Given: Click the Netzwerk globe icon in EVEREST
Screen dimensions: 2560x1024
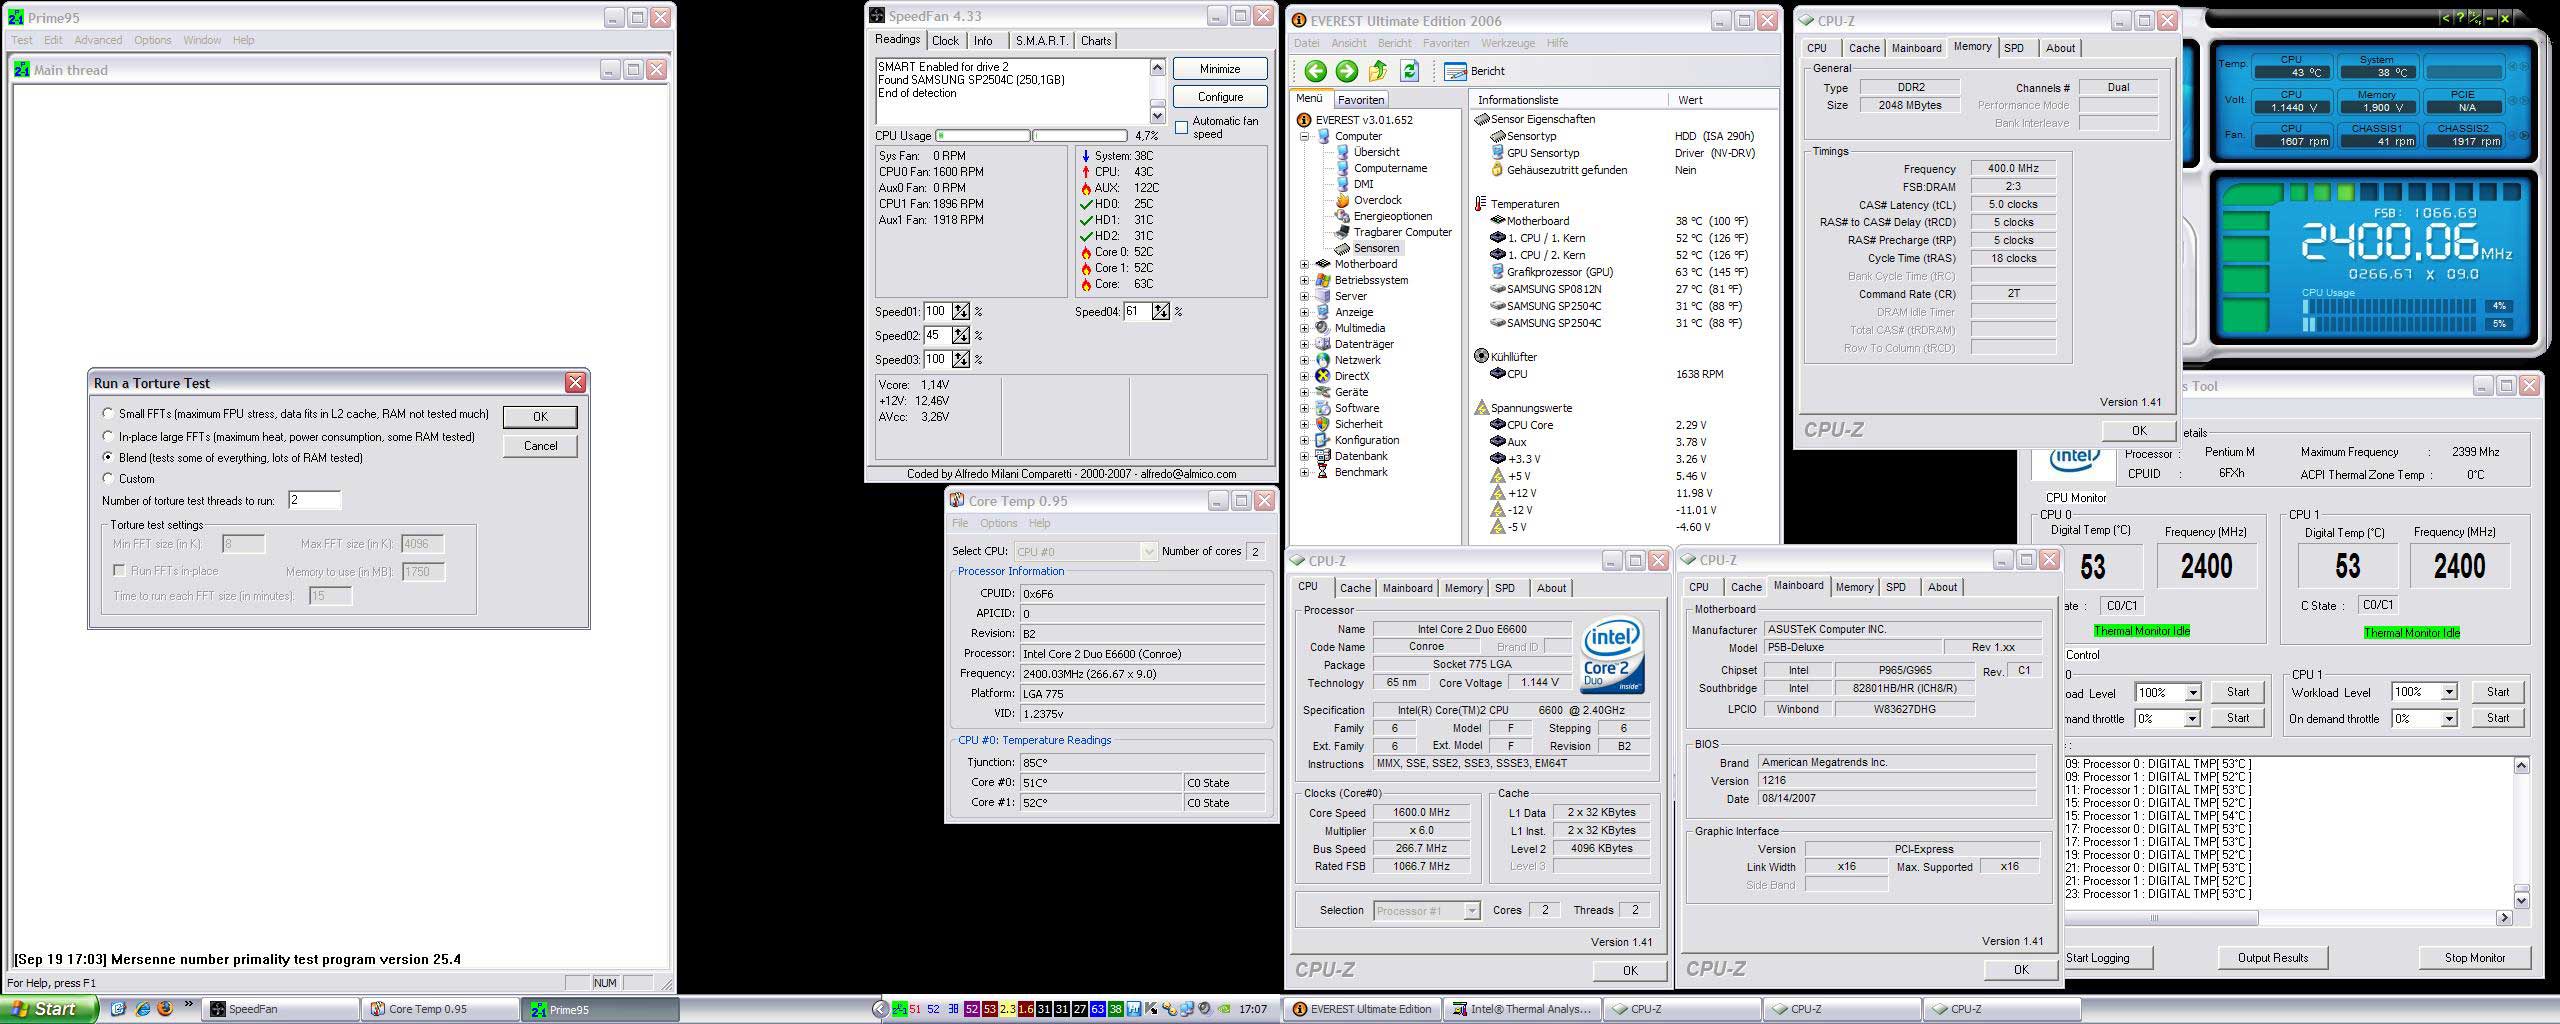Looking at the screenshot, I should pos(1323,360).
